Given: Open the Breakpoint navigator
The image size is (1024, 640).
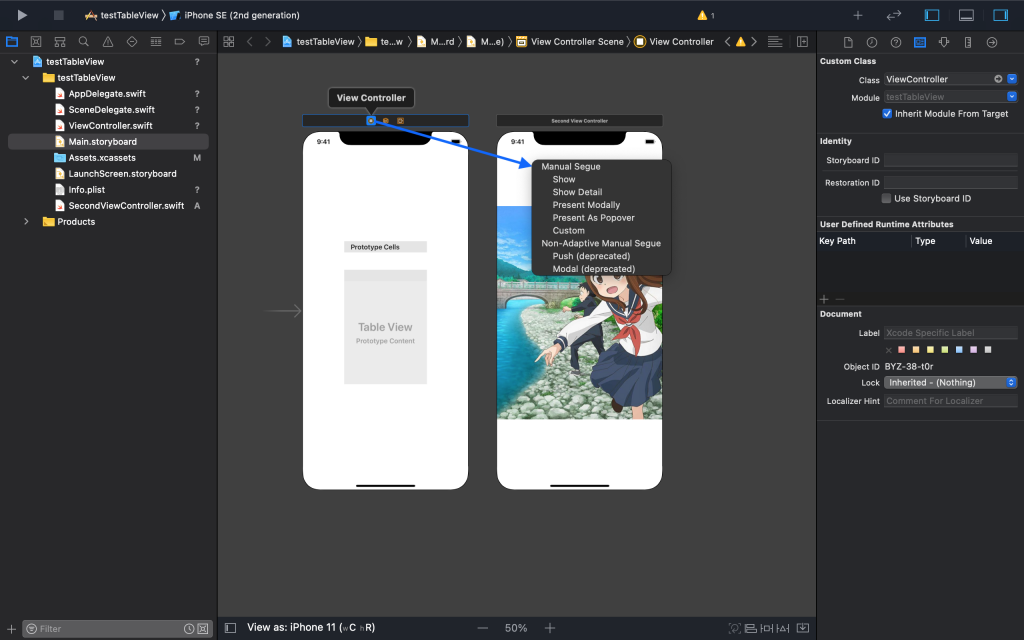Looking at the screenshot, I should 180,42.
